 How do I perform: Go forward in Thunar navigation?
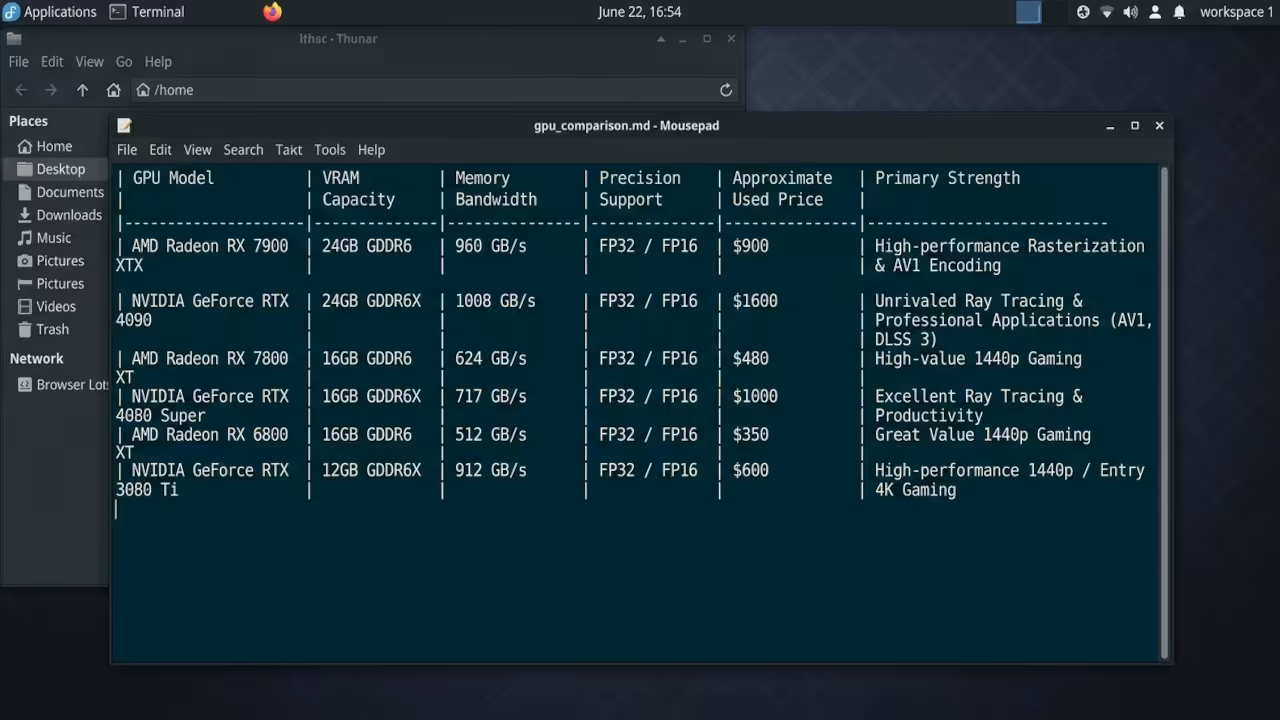[x=51, y=90]
